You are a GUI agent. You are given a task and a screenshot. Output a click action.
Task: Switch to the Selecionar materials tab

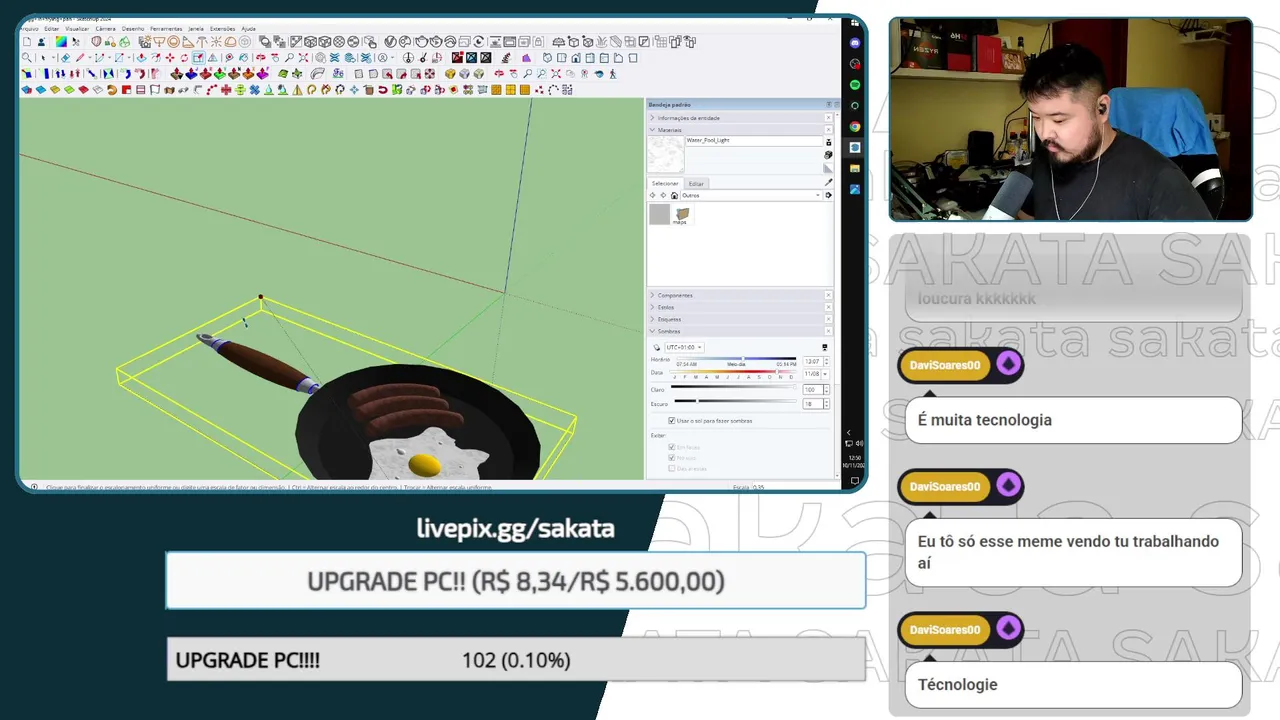tap(665, 184)
